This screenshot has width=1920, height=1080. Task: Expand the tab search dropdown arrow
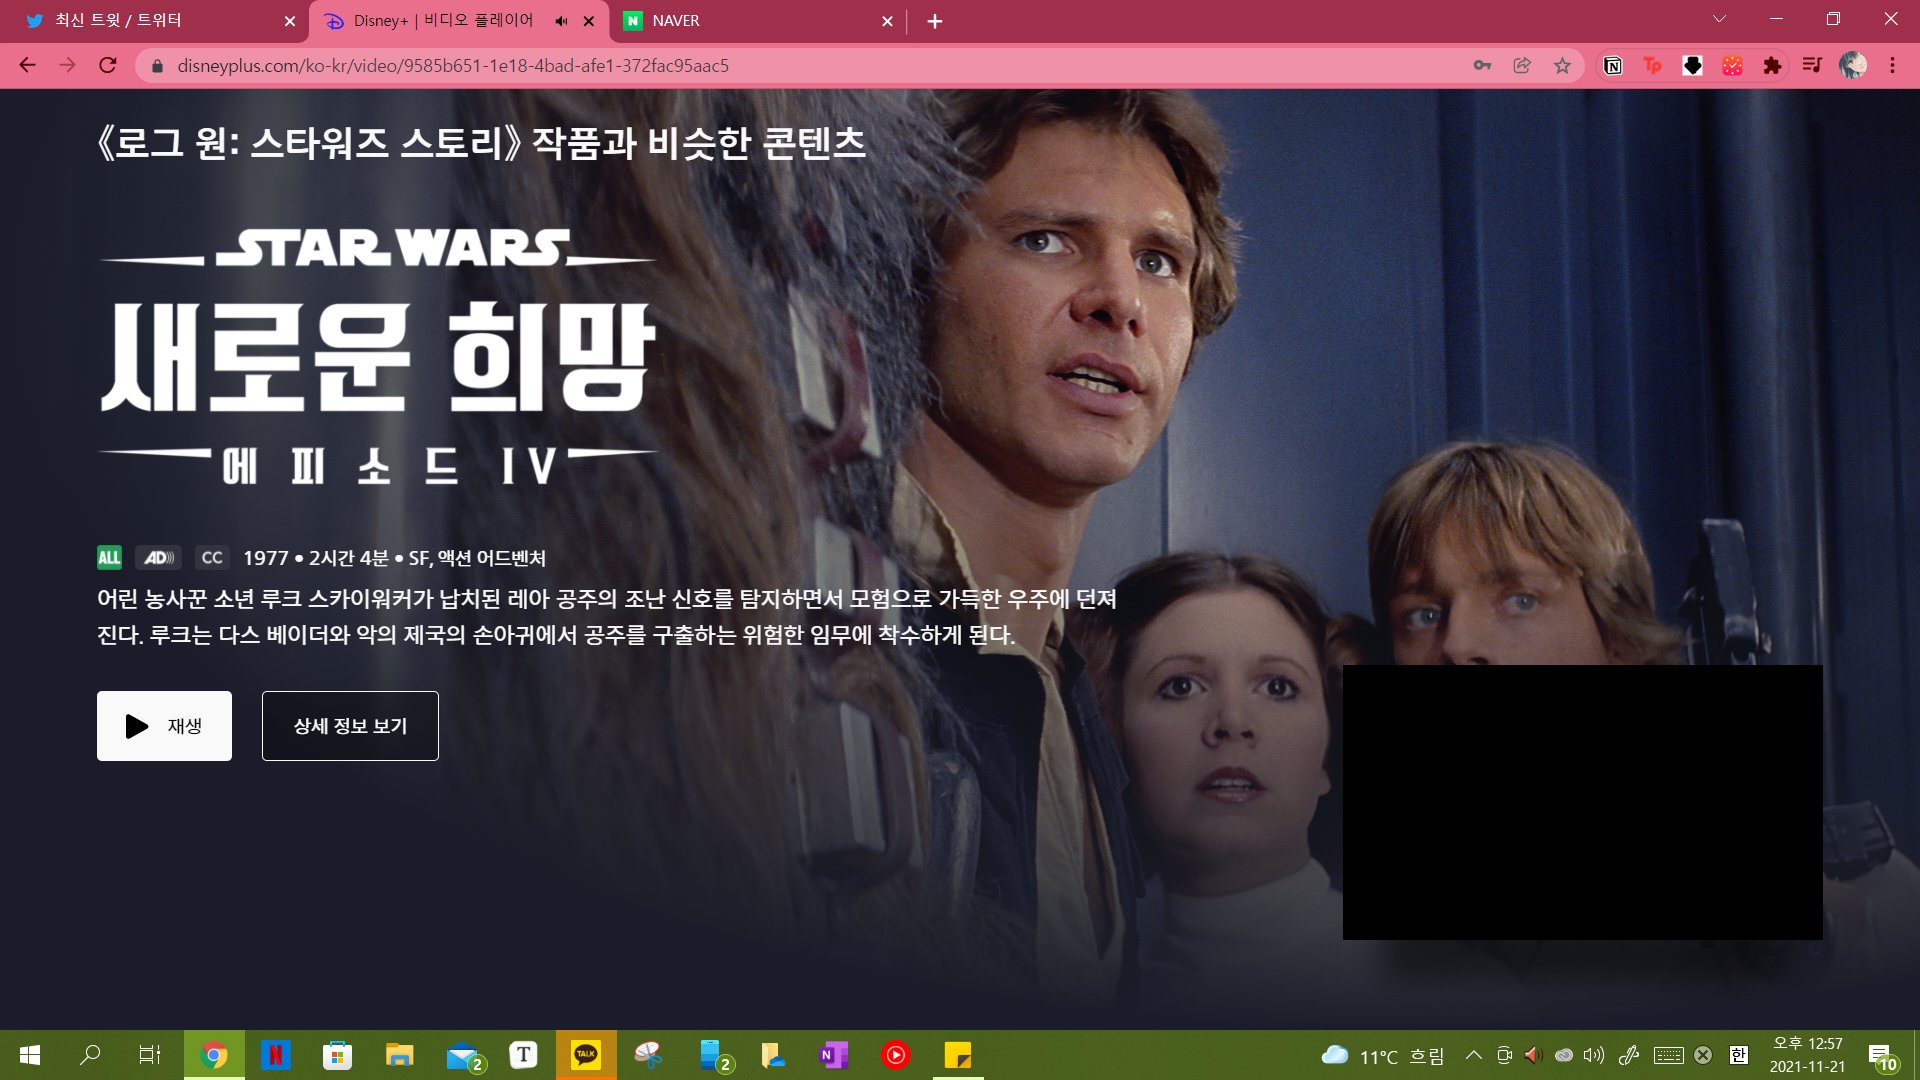(1719, 19)
